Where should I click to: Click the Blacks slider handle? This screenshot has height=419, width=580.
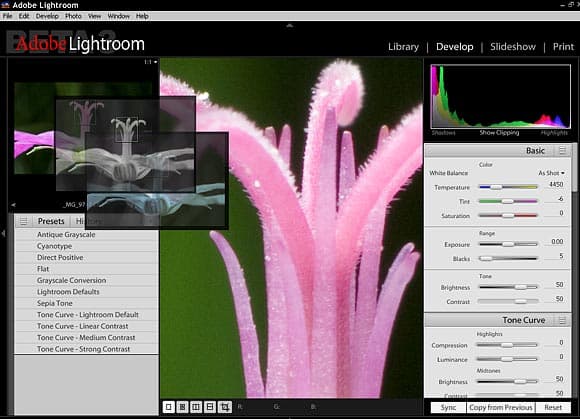(486, 259)
